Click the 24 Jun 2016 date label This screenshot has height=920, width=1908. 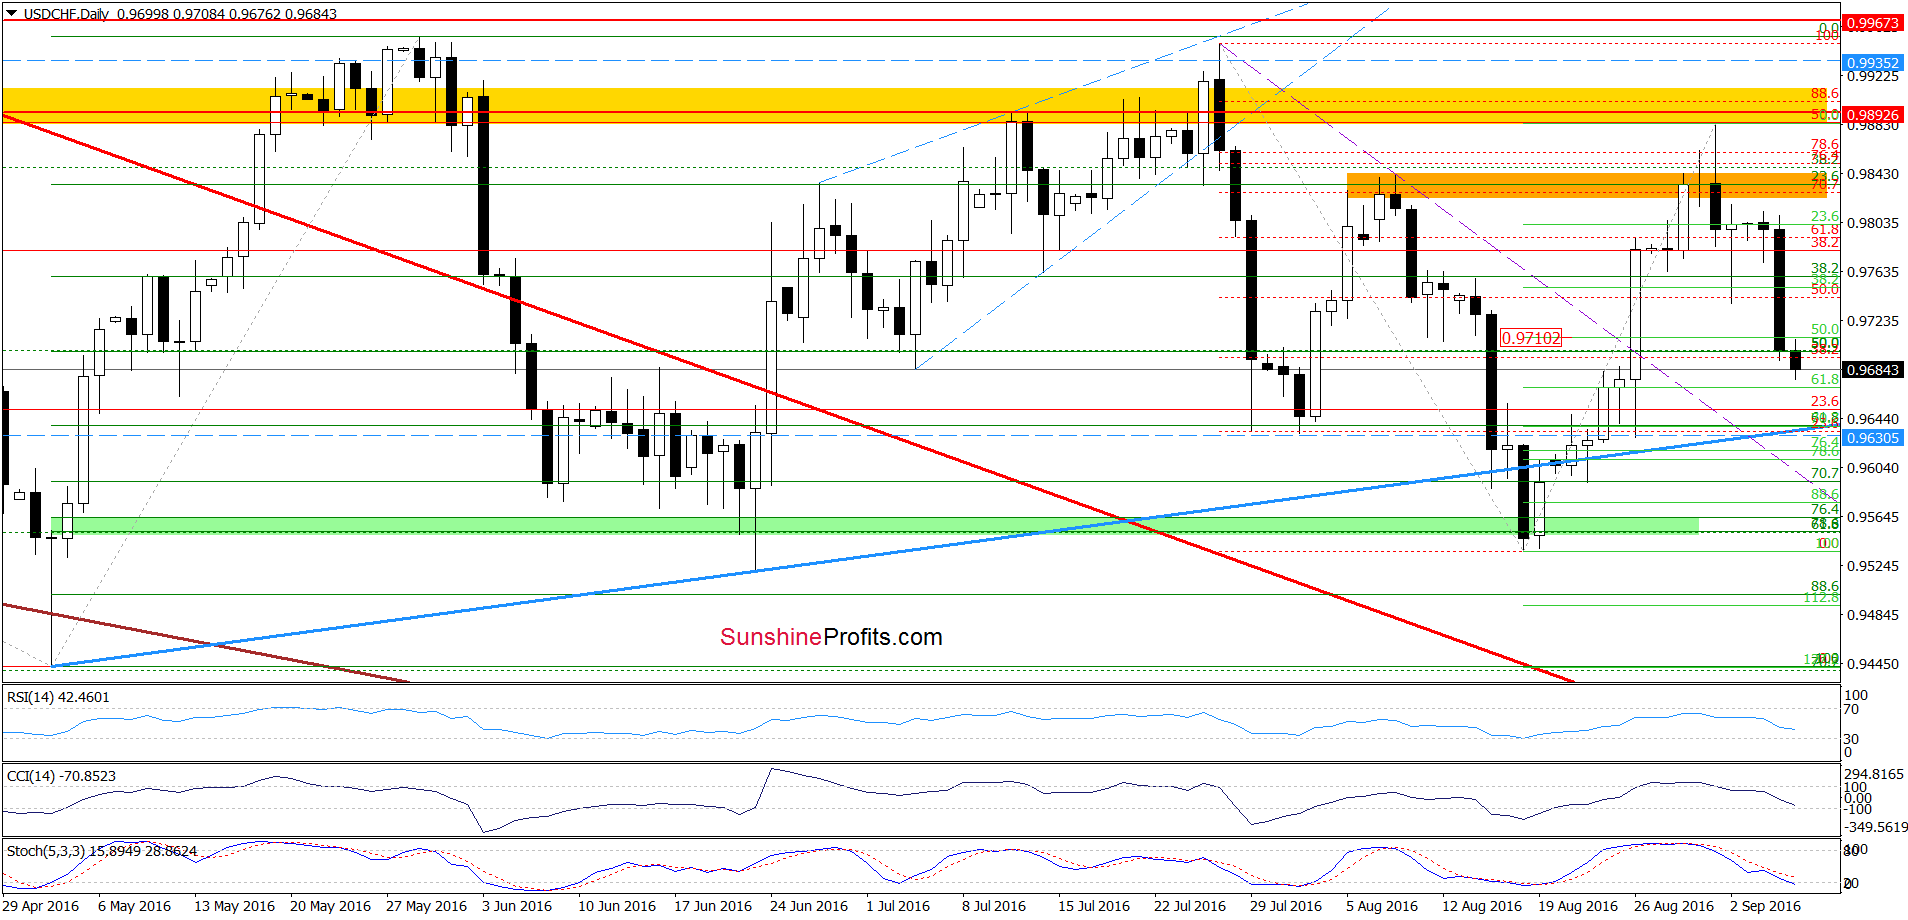(x=809, y=906)
